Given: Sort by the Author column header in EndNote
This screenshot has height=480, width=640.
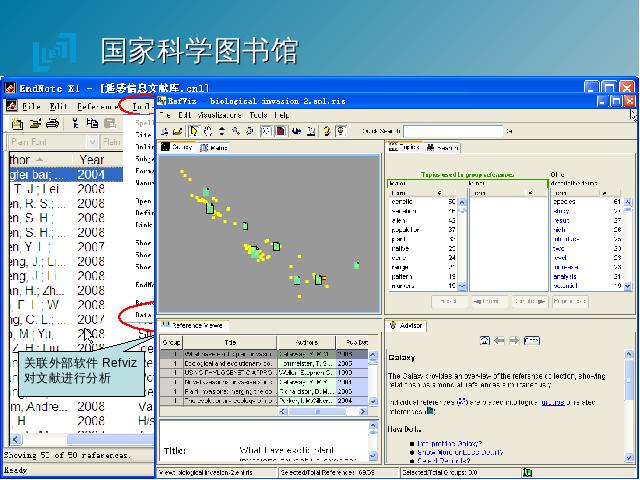Looking at the screenshot, I should pyautogui.click(x=39, y=159).
